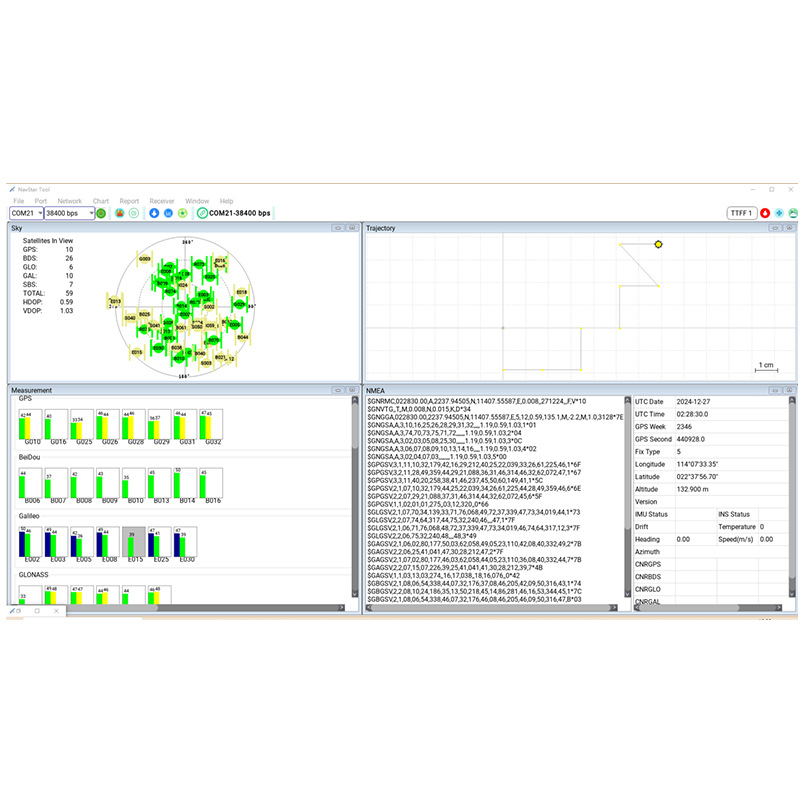Click the blue download arrow icon
Image resolution: width=800 pixels, height=800 pixels.
click(154, 213)
